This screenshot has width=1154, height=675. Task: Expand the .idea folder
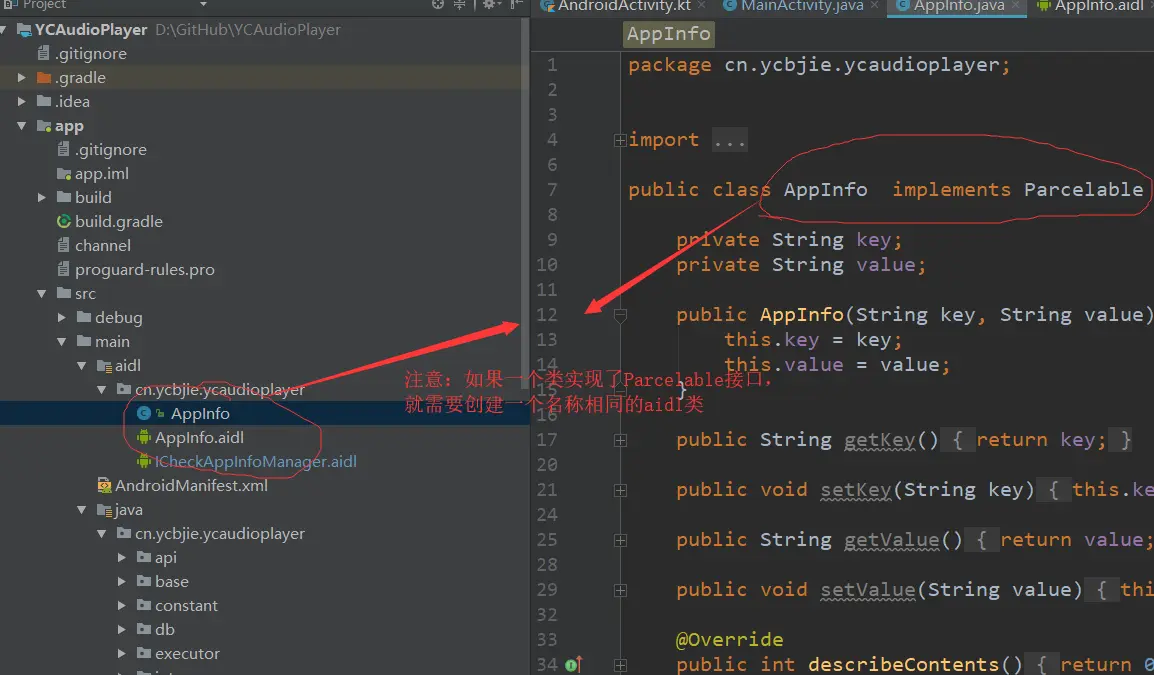click(x=21, y=102)
